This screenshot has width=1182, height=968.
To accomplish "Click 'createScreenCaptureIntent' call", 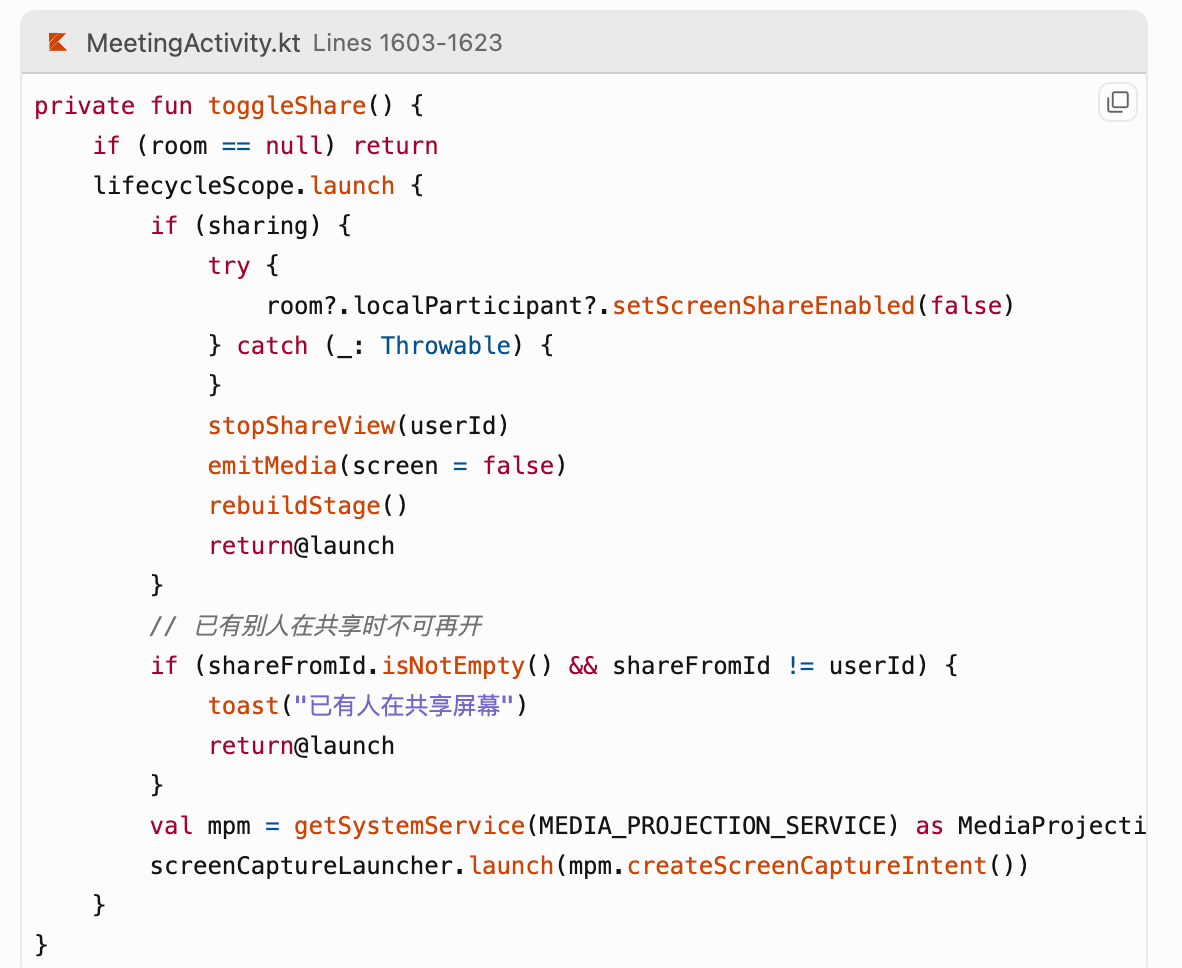I will click(x=807, y=865).
